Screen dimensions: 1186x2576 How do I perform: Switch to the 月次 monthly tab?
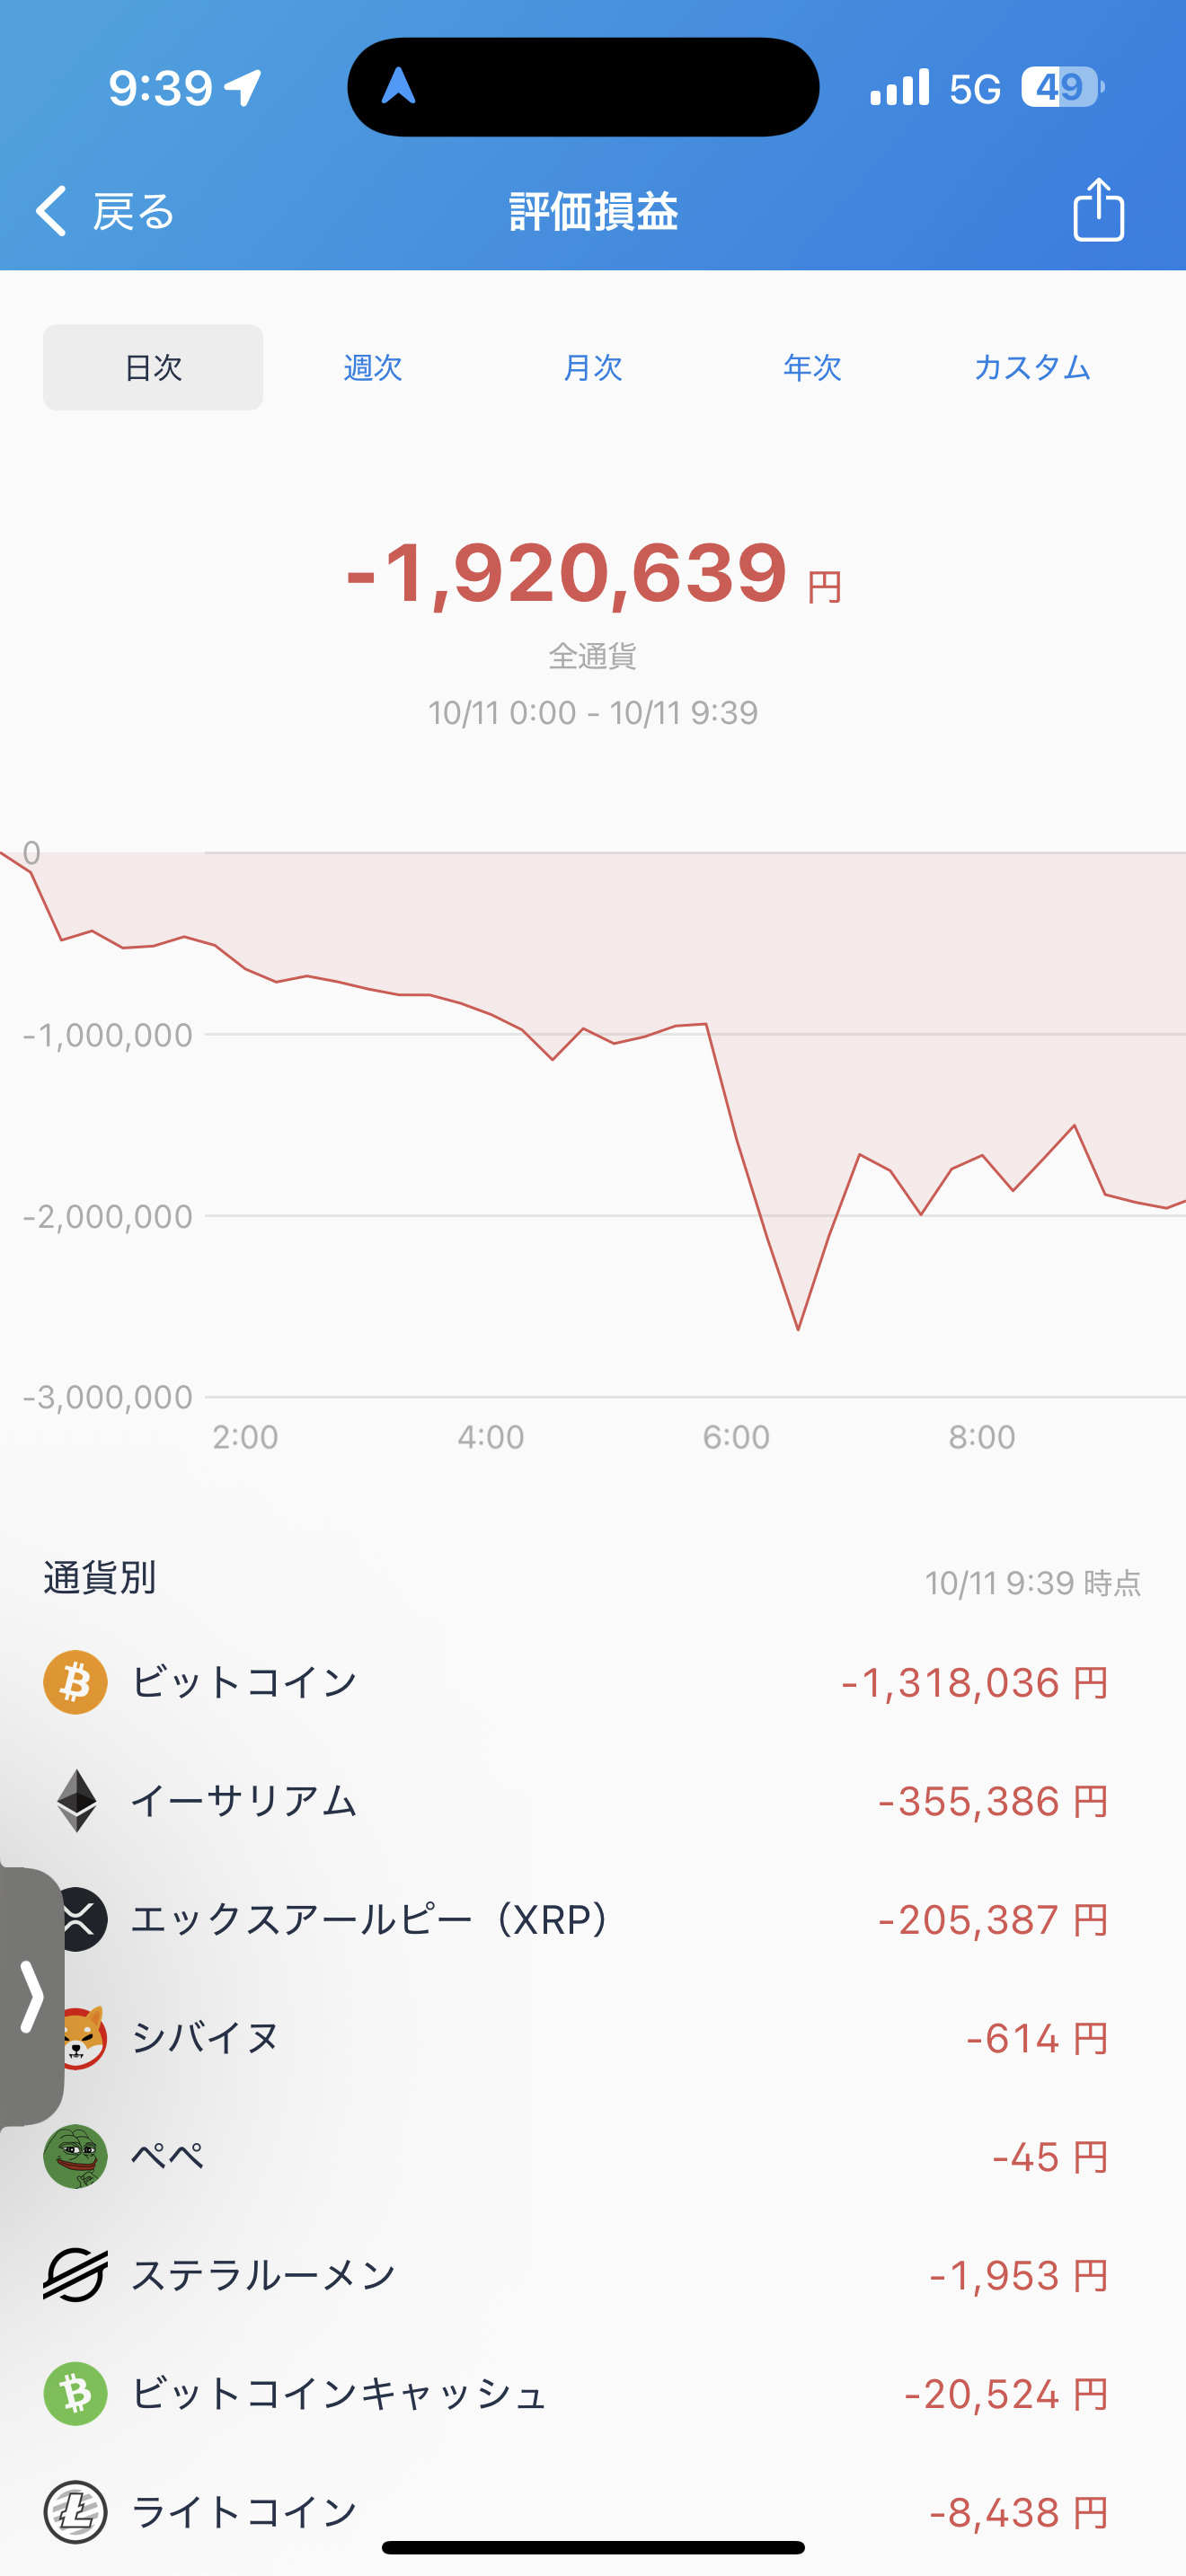593,367
